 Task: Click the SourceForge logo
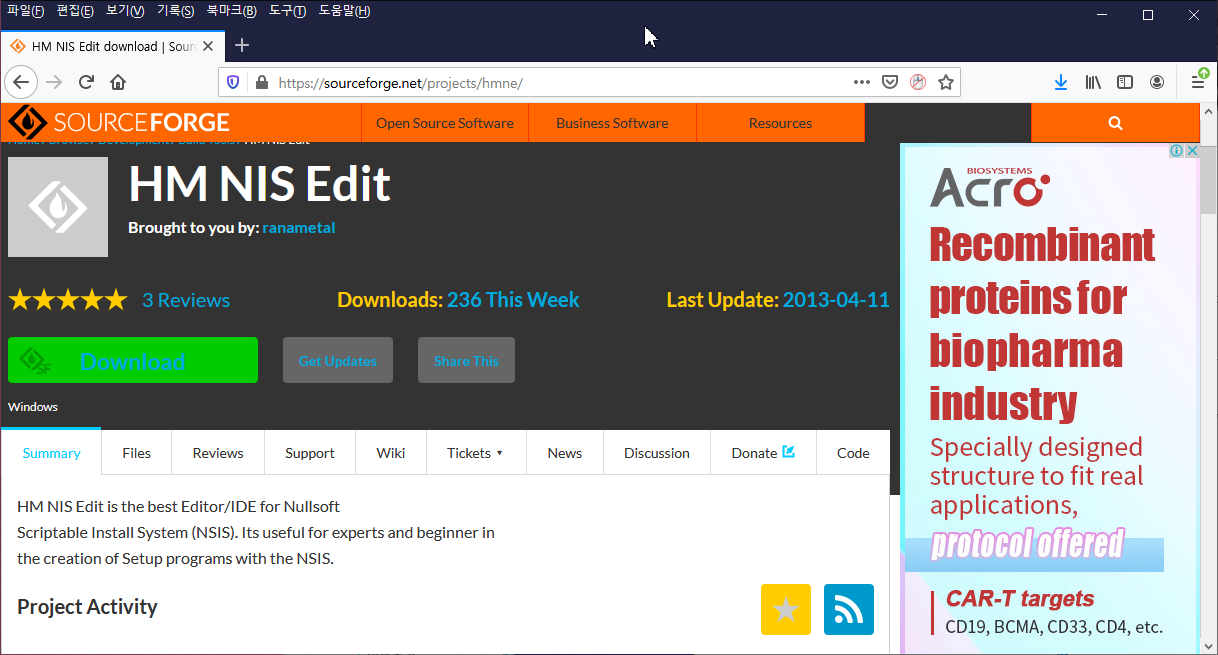click(x=119, y=123)
